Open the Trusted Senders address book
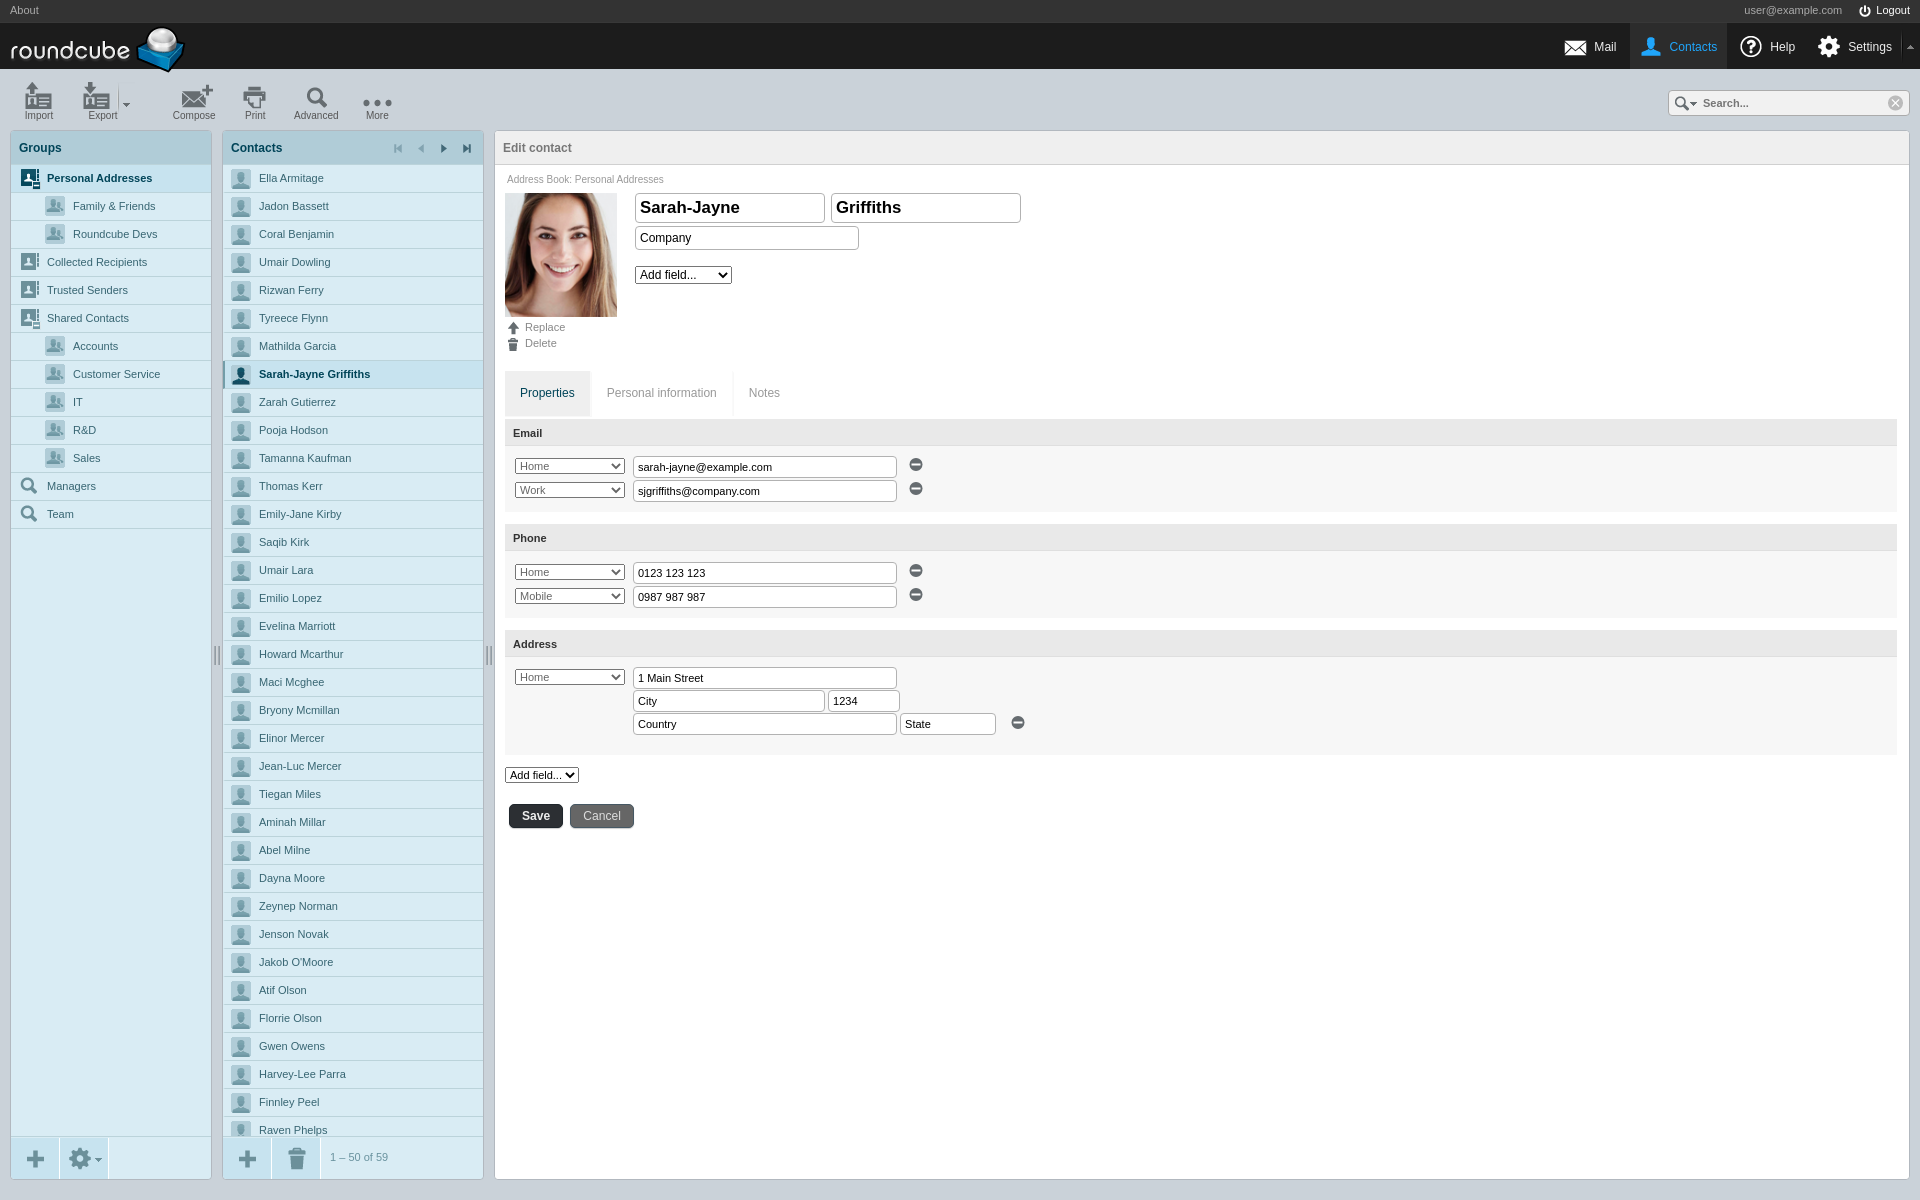This screenshot has height=1200, width=1920. 111,290
